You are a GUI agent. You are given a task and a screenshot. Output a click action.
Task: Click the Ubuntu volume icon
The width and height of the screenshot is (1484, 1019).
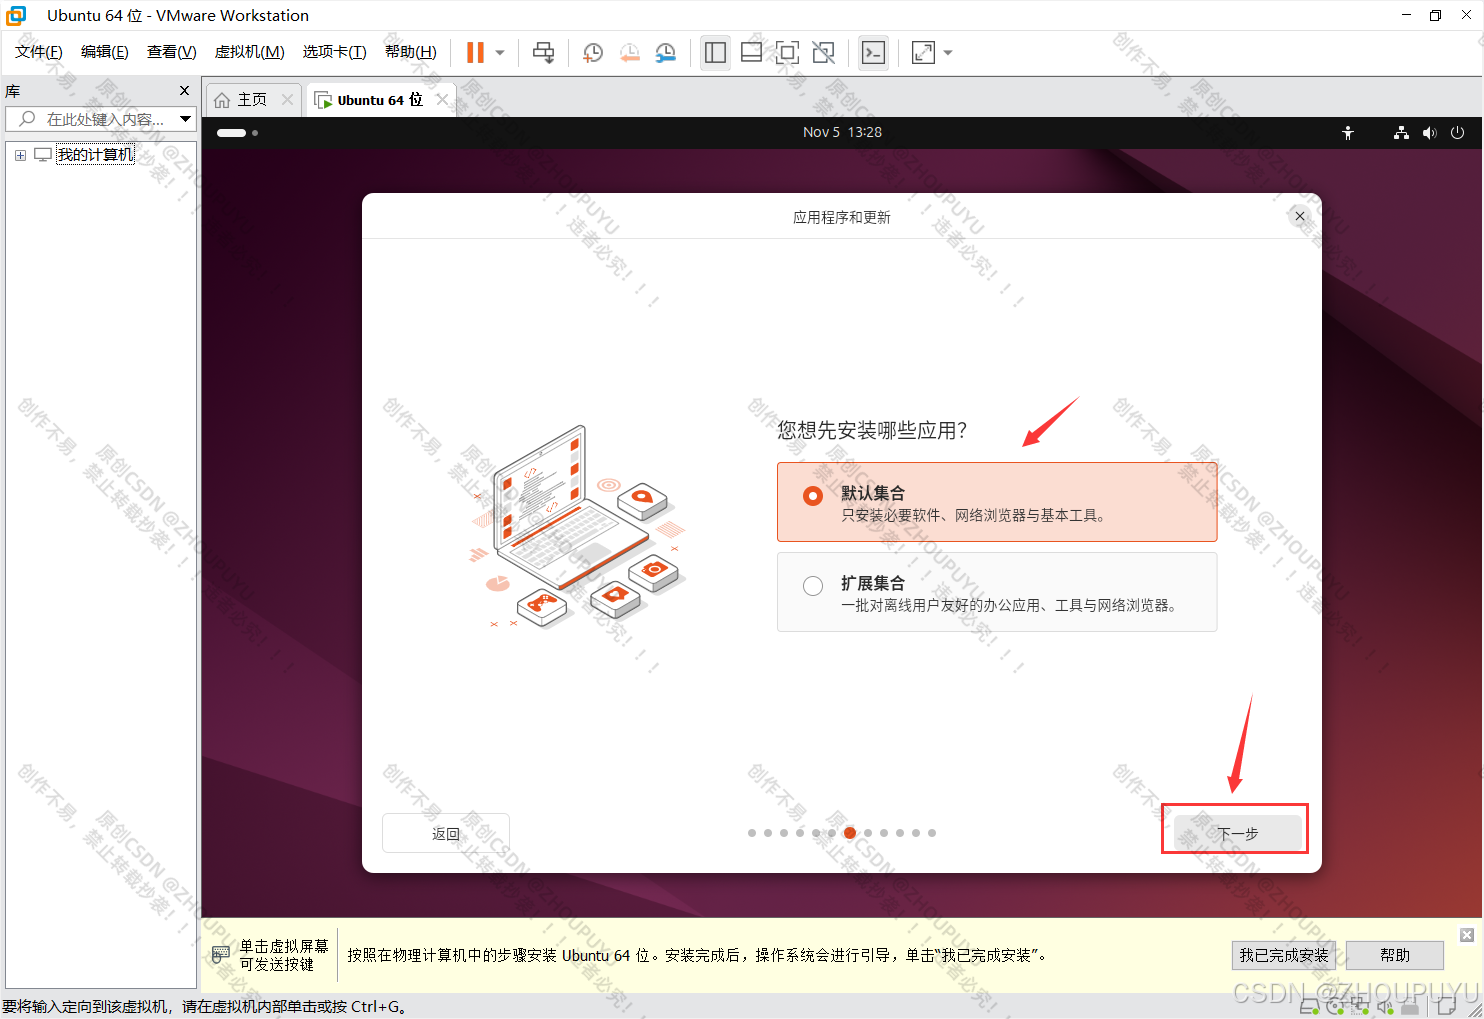click(x=1429, y=132)
